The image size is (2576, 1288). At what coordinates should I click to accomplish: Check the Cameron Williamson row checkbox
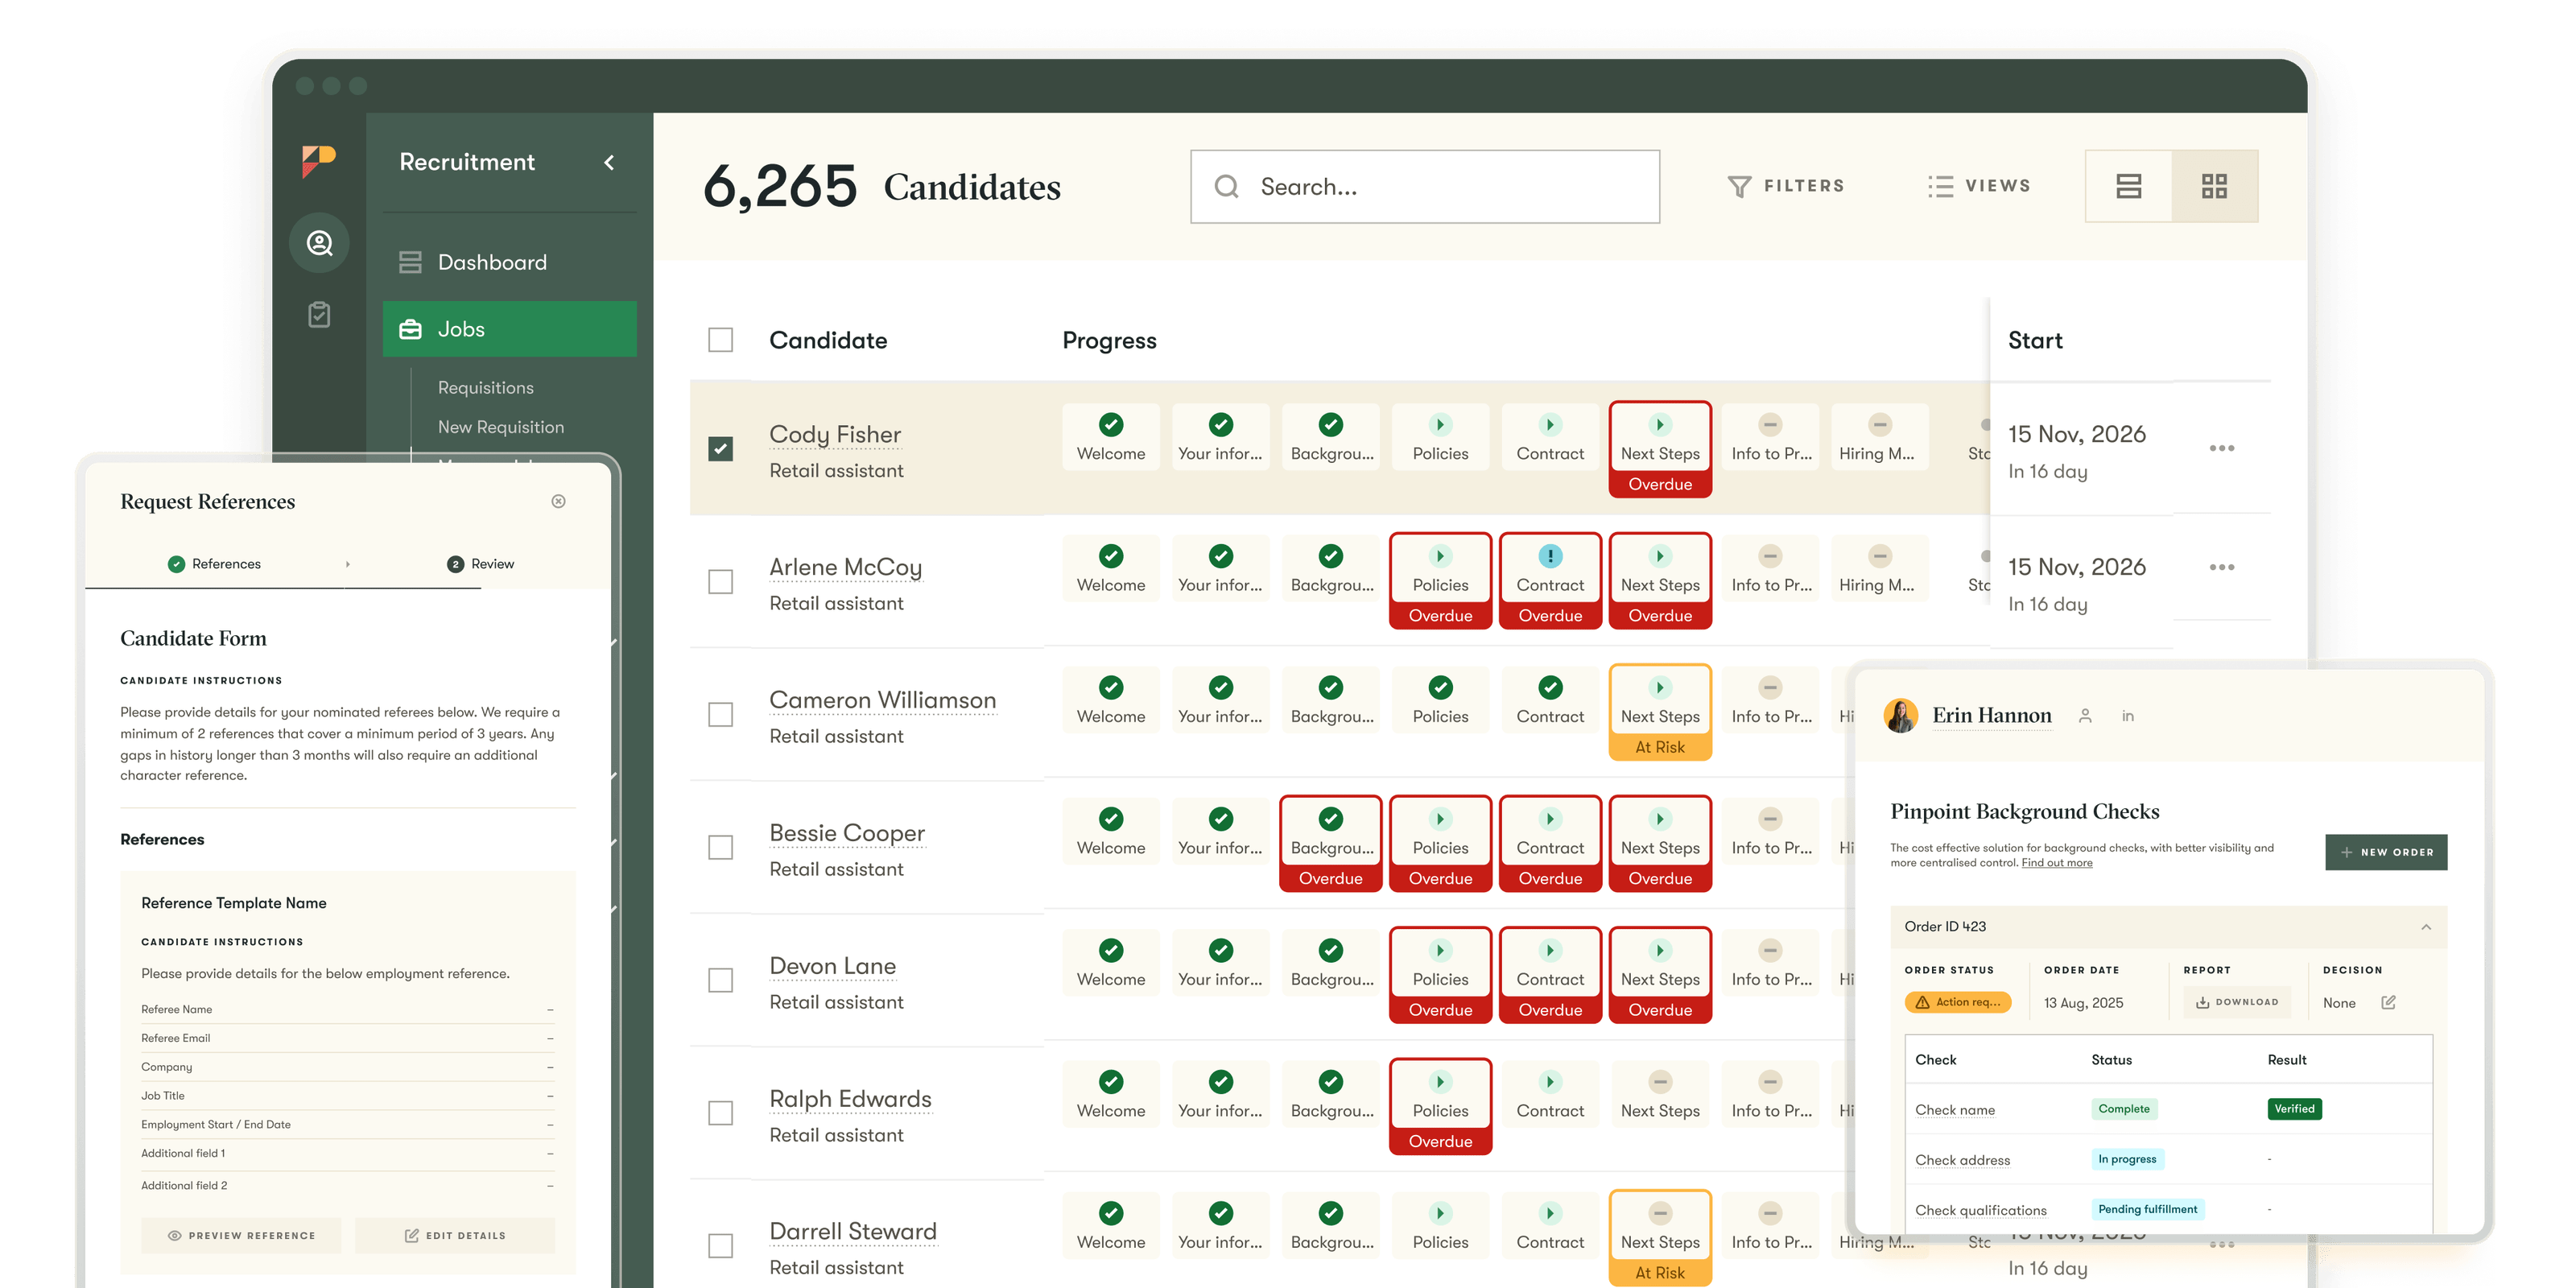720,714
